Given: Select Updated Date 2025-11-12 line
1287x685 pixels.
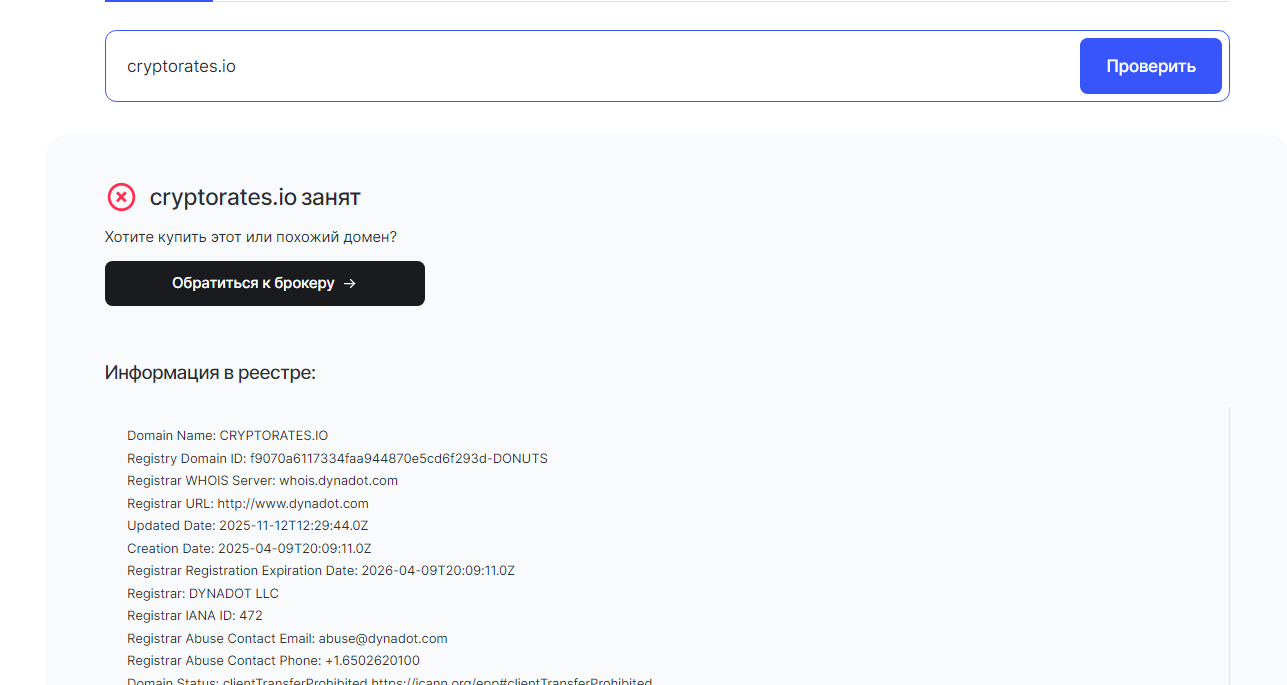Looking at the screenshot, I should pyautogui.click(x=248, y=526).
